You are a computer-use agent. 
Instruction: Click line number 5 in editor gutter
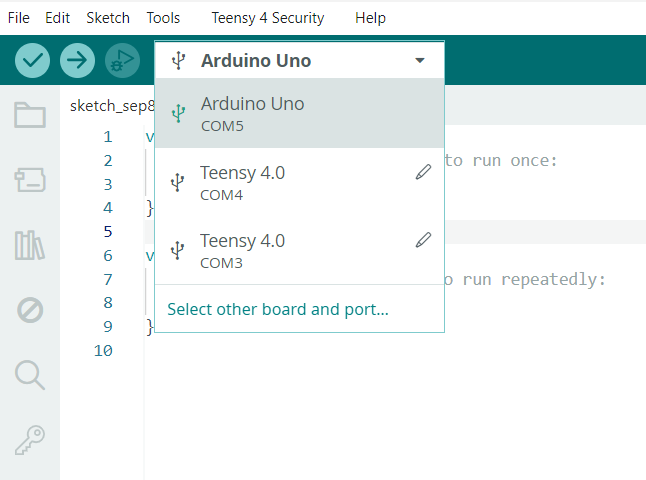(108, 232)
